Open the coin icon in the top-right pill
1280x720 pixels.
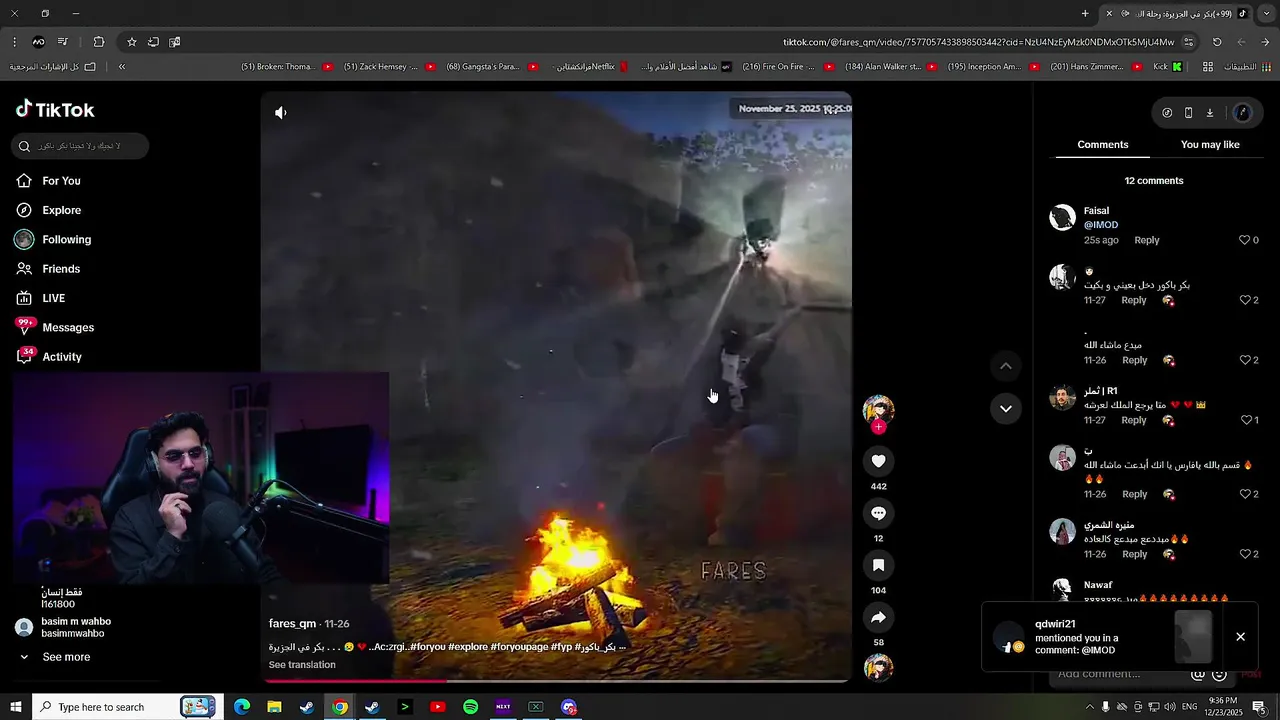click(x=1167, y=113)
